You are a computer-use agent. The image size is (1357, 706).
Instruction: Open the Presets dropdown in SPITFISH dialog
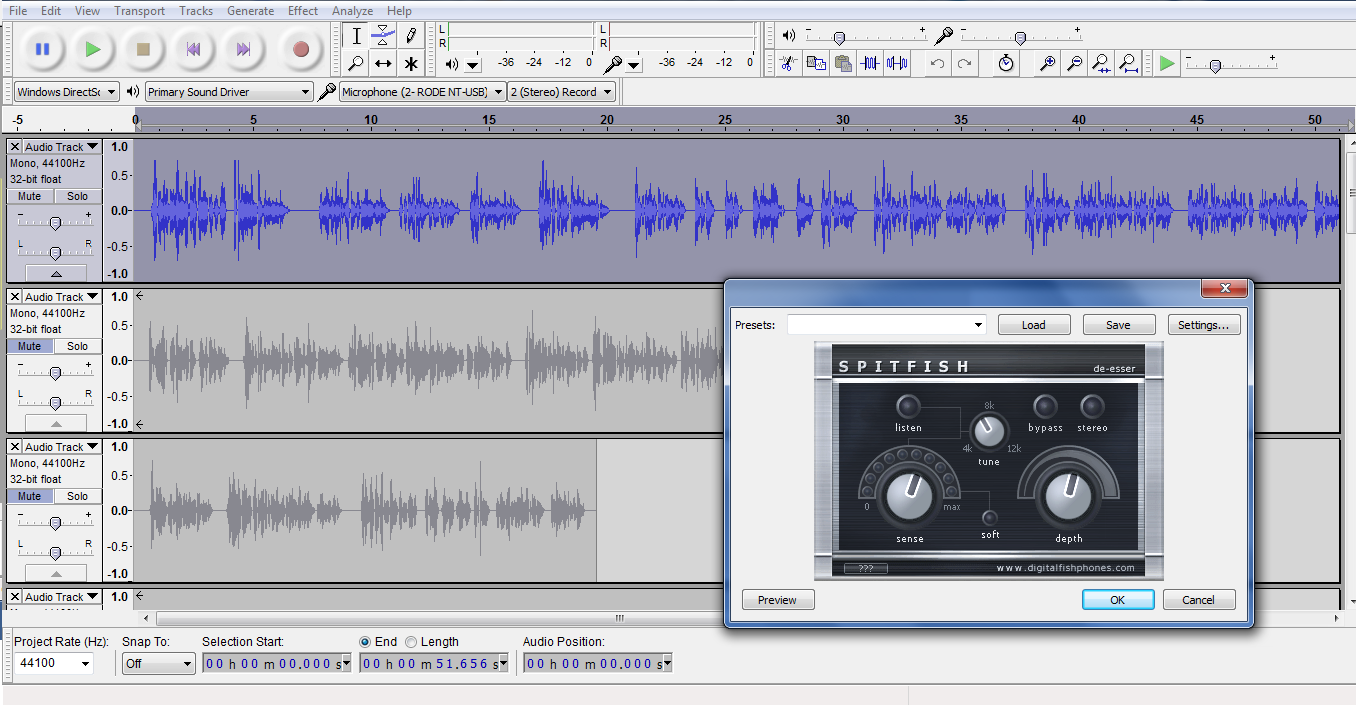[886, 325]
